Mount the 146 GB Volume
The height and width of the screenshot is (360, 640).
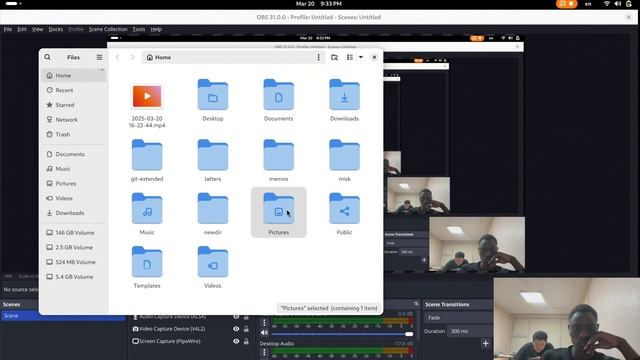(x=73, y=233)
